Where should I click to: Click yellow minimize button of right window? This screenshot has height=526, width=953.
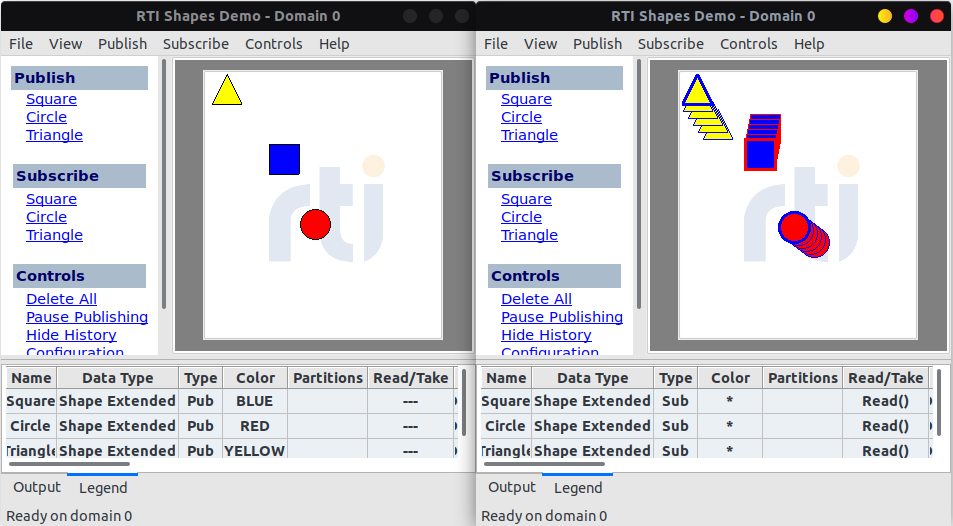point(885,16)
